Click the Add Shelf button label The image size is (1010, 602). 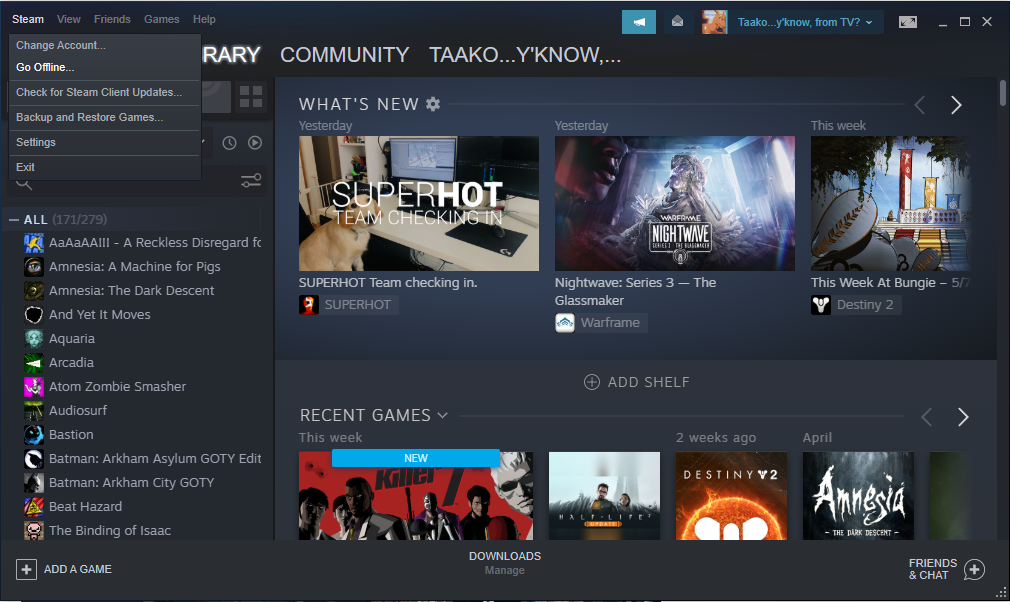click(x=649, y=382)
